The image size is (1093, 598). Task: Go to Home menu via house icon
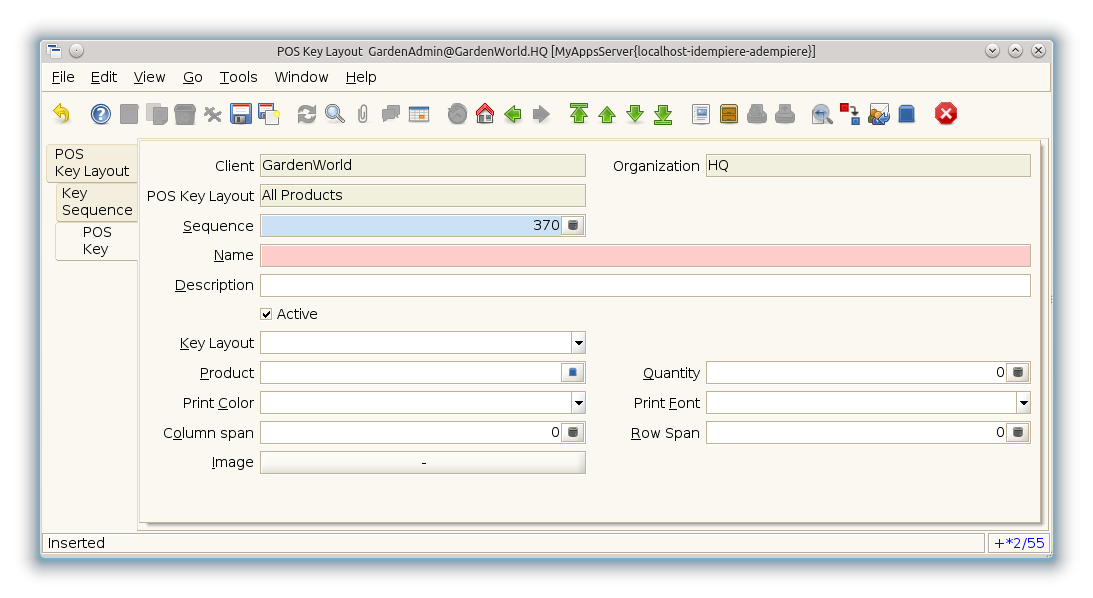click(485, 114)
